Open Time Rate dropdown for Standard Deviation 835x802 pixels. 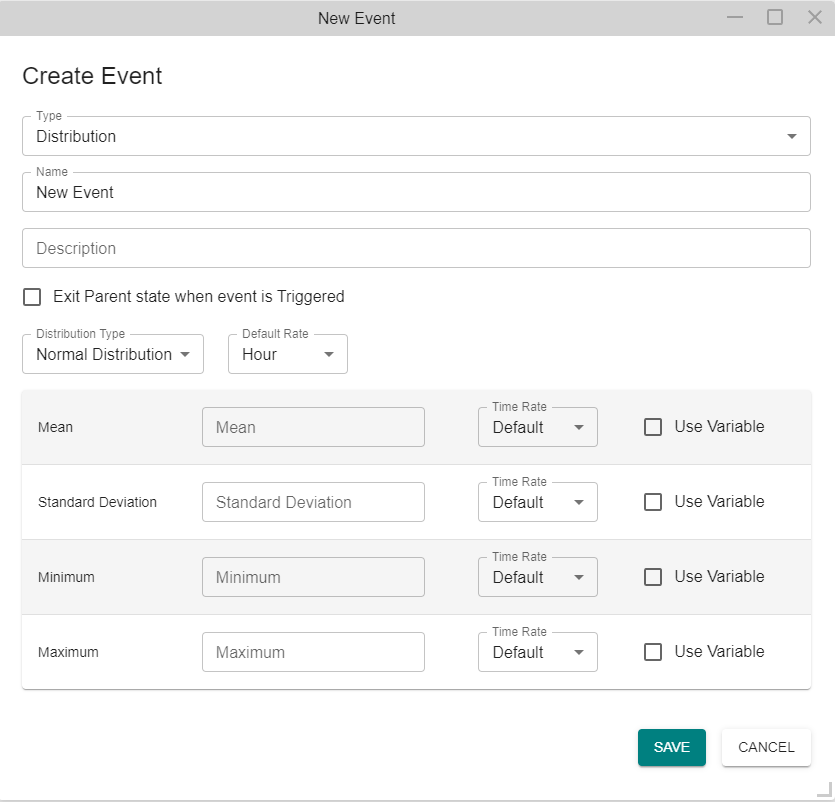tap(537, 502)
